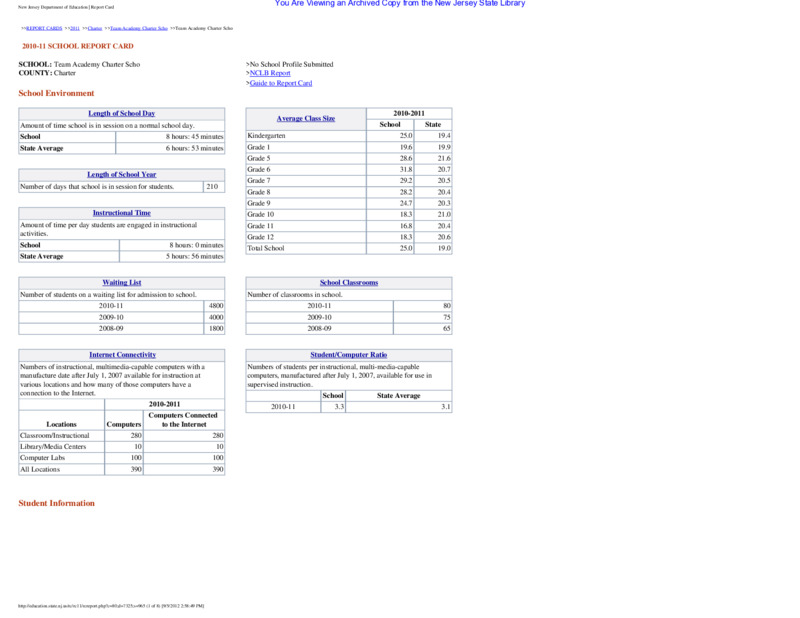Viewport: 800px width, 618px height.
Task: Select Grade 6 school class size "31.8"
Action: point(406,169)
